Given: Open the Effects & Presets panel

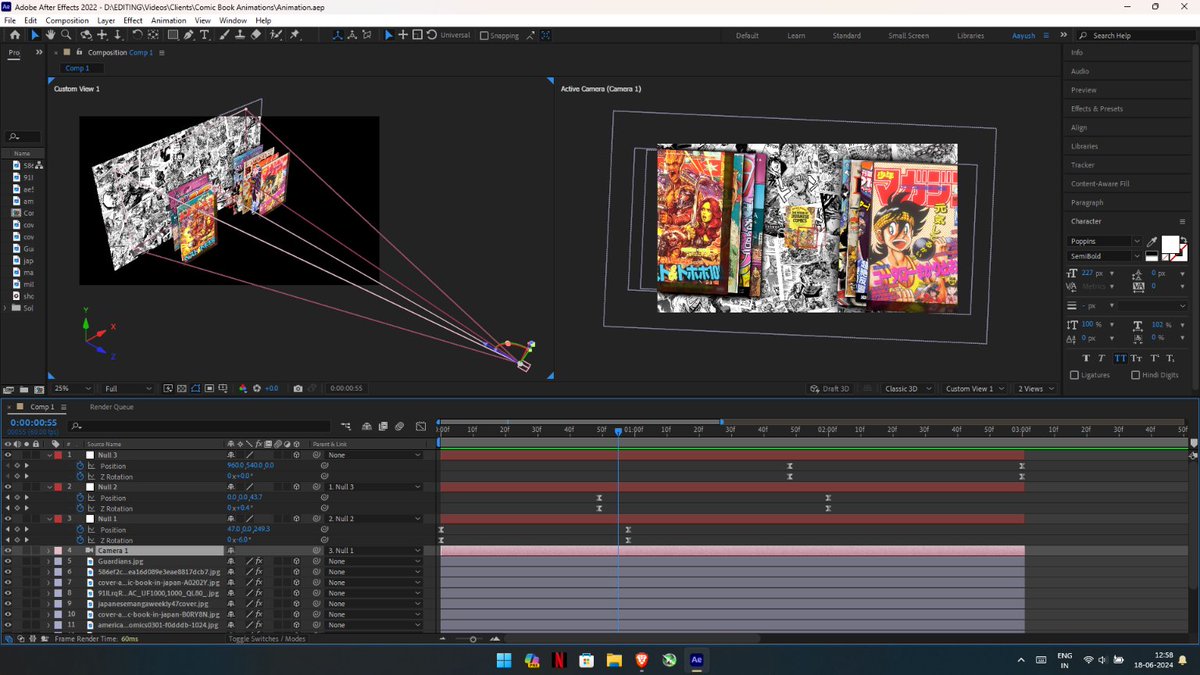Looking at the screenshot, I should coord(1097,109).
